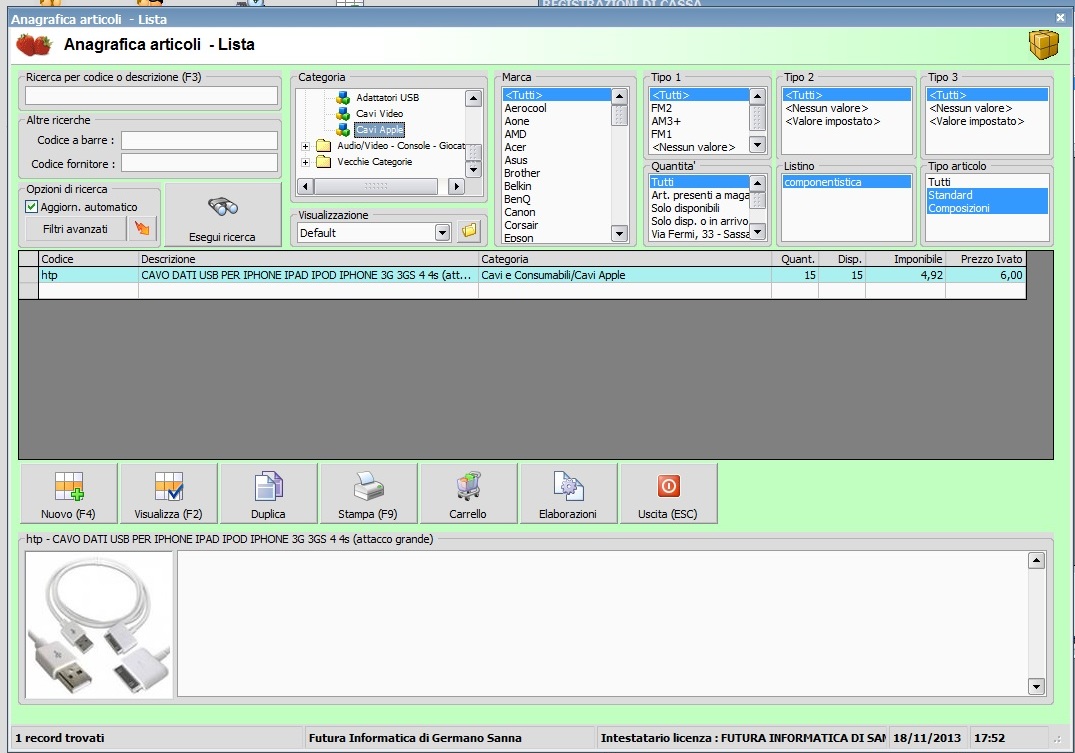Click the binoculars Esegui ricerca icon
This screenshot has width=1075, height=753.
tap(223, 206)
